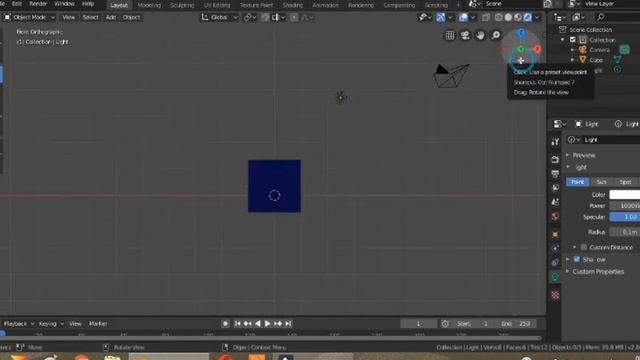Open overlays options dropdown arrow
Viewport: 640px width, 360px height.
pyautogui.click(x=473, y=17)
